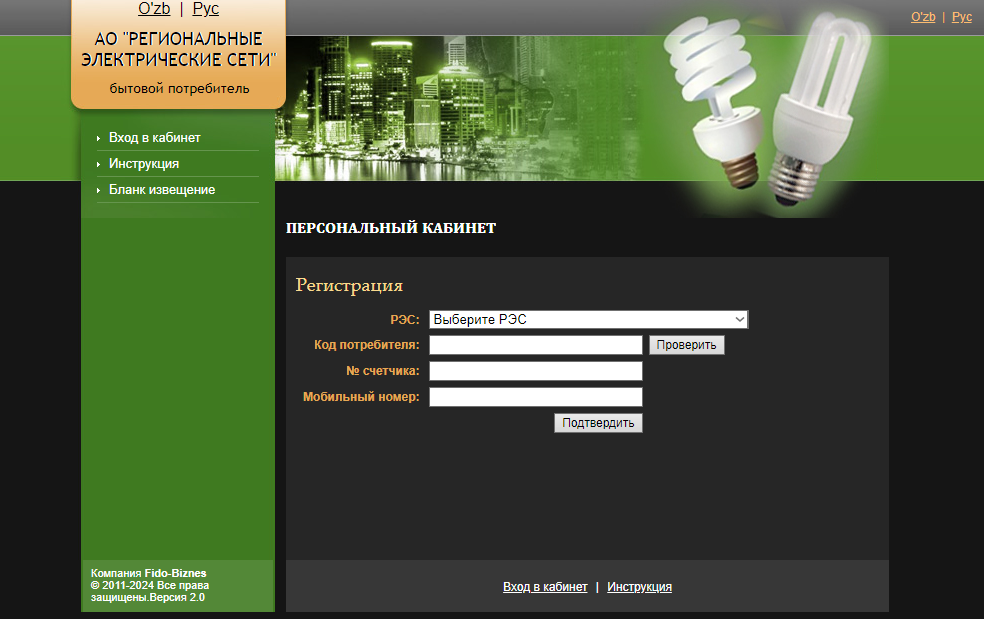The width and height of the screenshot is (984, 619).
Task: Choose O'zb language at the top-right corner
Action: 923,17
